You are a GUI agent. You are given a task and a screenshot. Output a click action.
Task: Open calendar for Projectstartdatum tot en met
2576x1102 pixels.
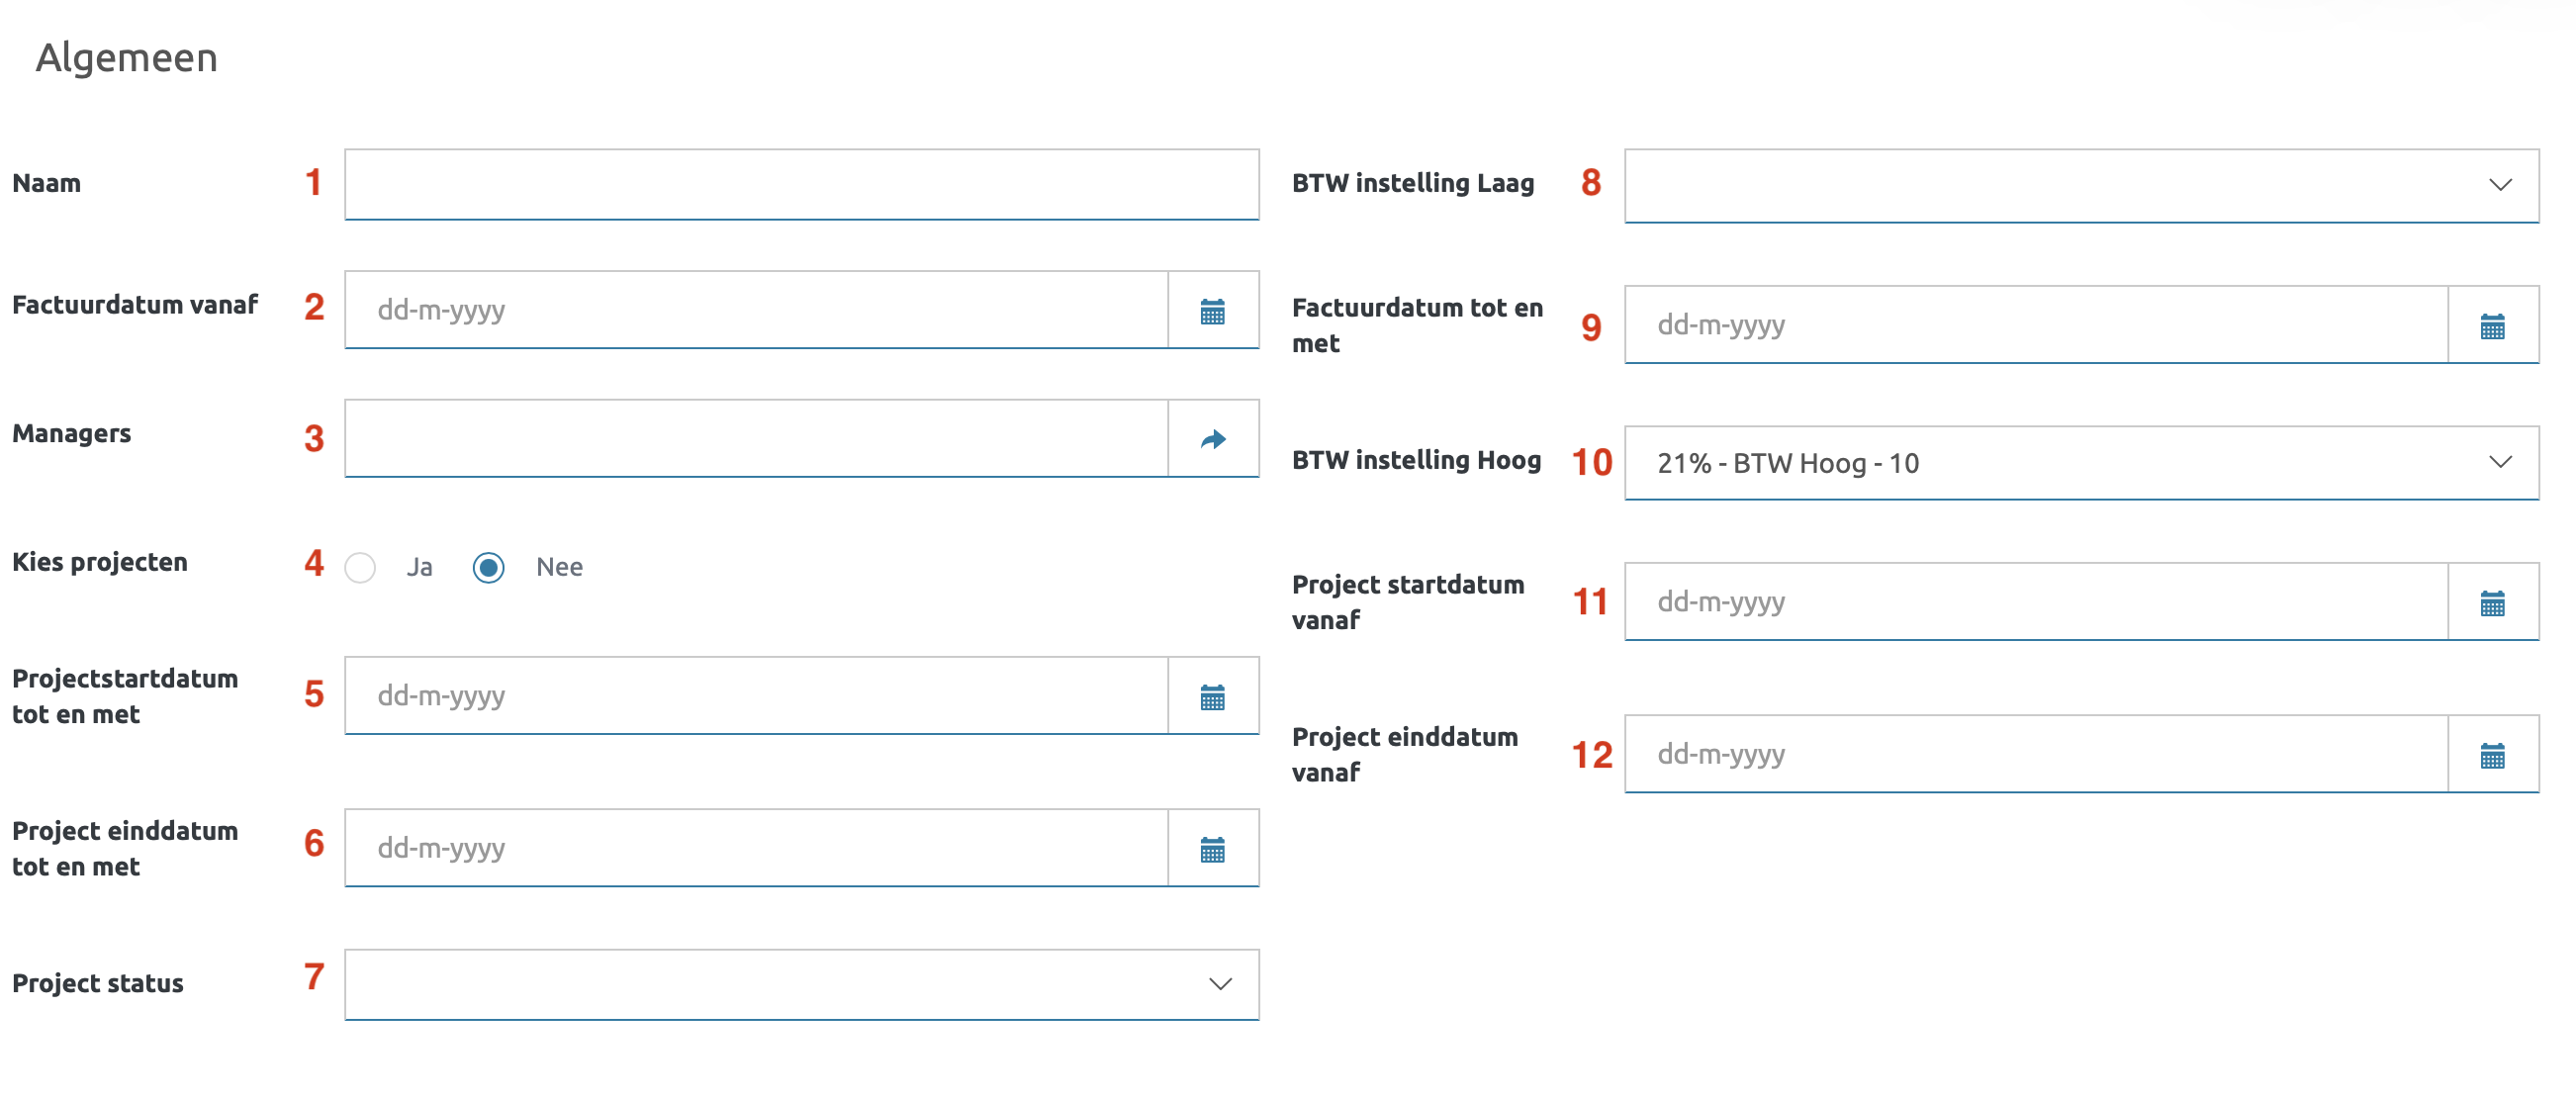(1212, 697)
